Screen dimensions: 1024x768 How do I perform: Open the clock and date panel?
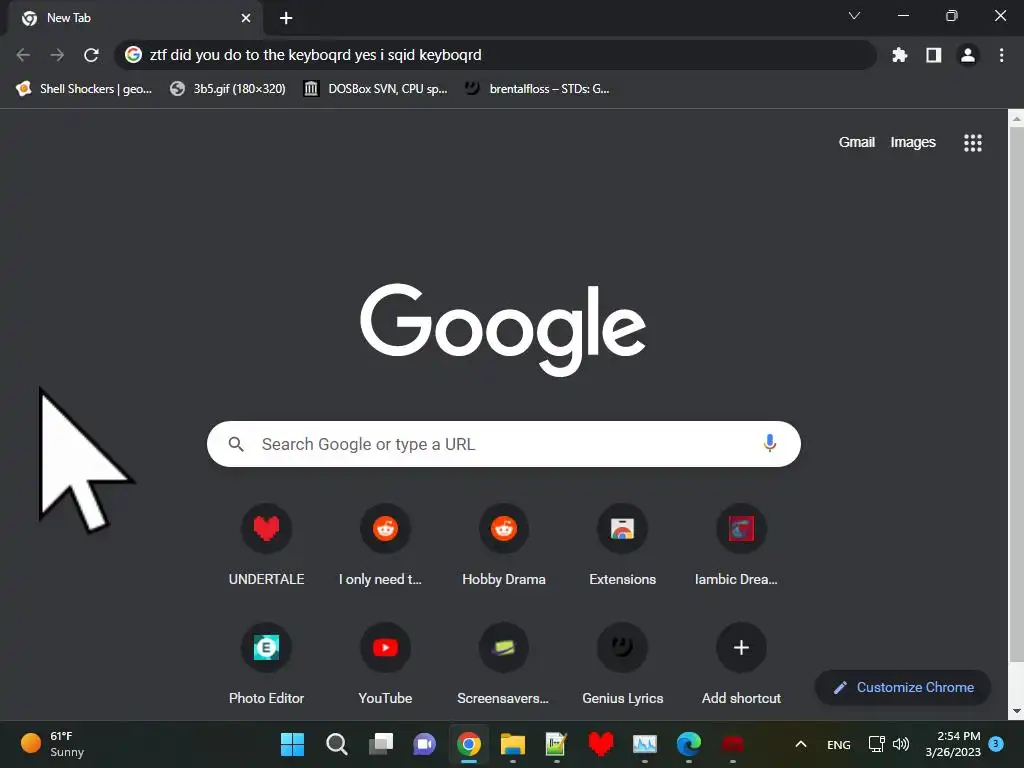click(x=953, y=744)
